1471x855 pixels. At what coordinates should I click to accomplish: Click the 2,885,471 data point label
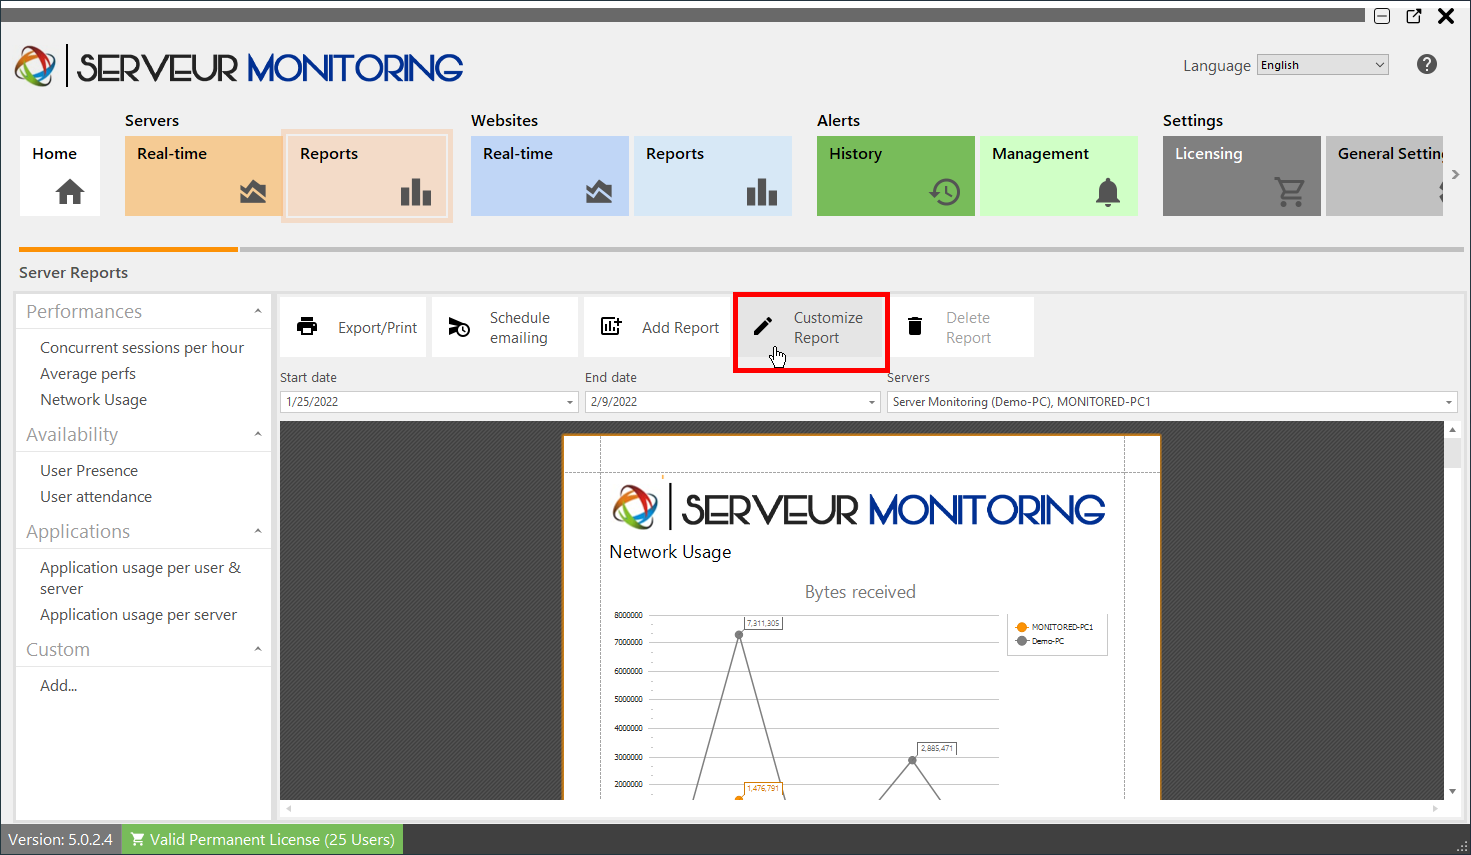(937, 748)
